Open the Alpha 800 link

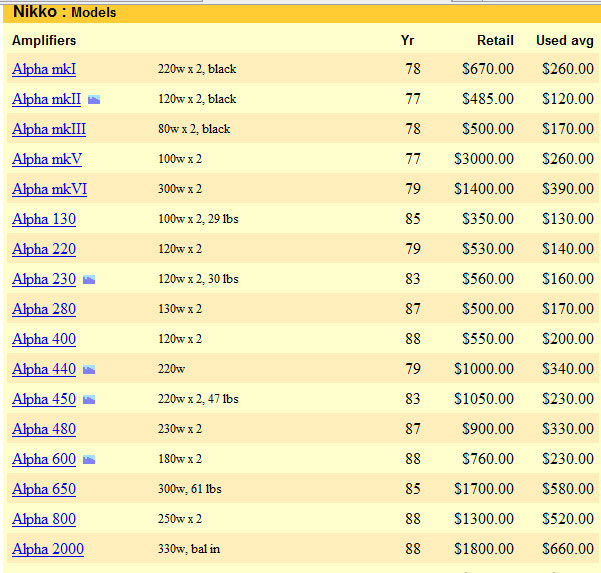click(44, 519)
